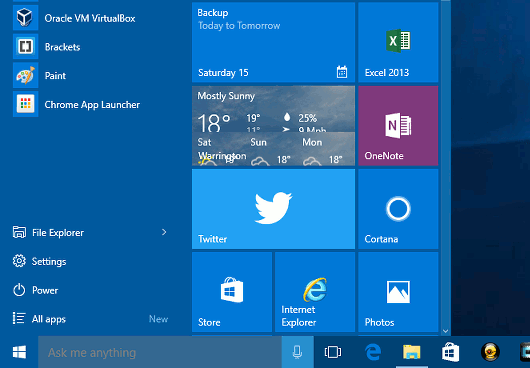The height and width of the screenshot is (368, 530).
Task: Open the Internet Explorer tile
Action: [x=315, y=292]
